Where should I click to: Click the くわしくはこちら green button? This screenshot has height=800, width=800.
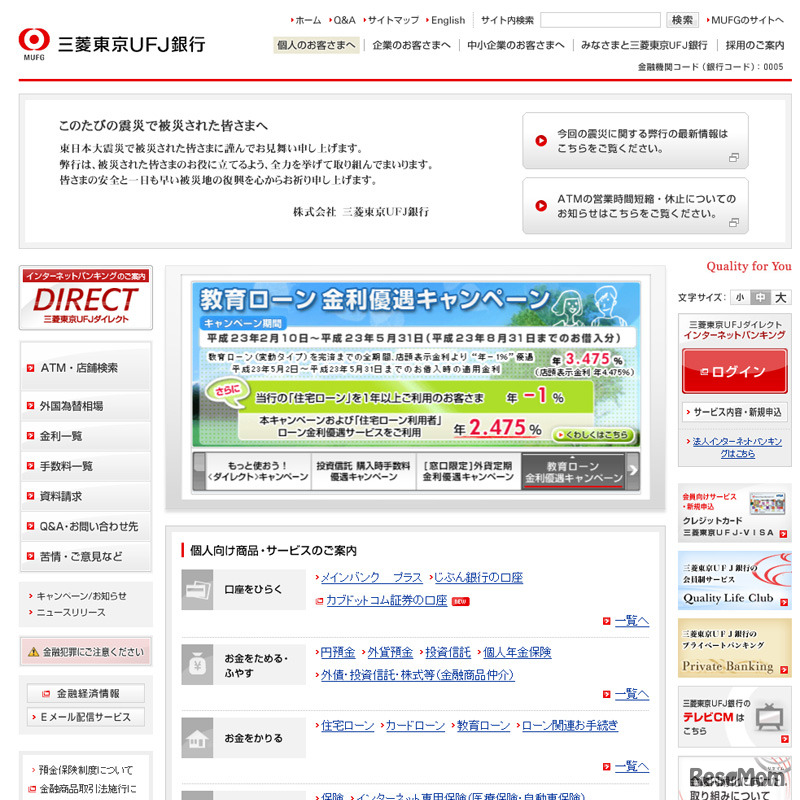pos(594,435)
